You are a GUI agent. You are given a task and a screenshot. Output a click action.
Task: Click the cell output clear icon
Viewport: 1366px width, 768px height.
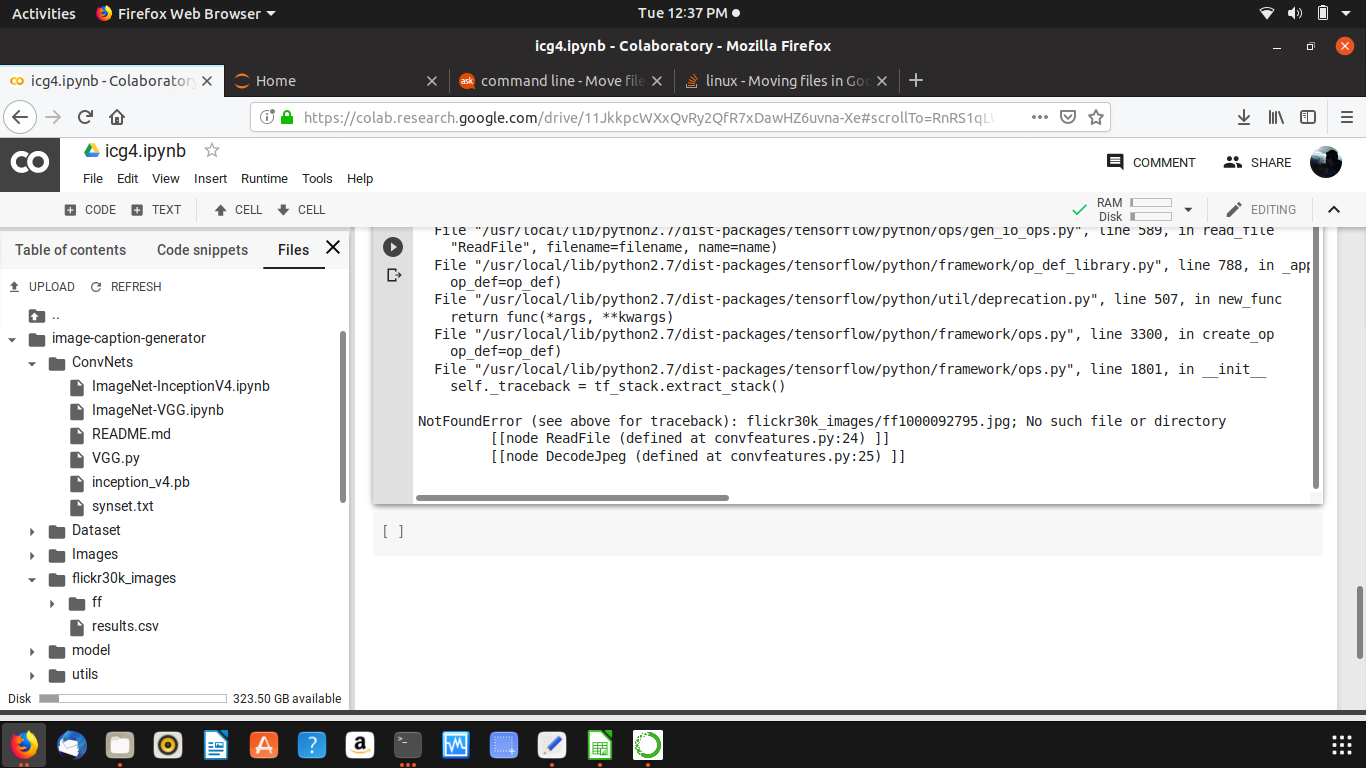tap(393, 274)
